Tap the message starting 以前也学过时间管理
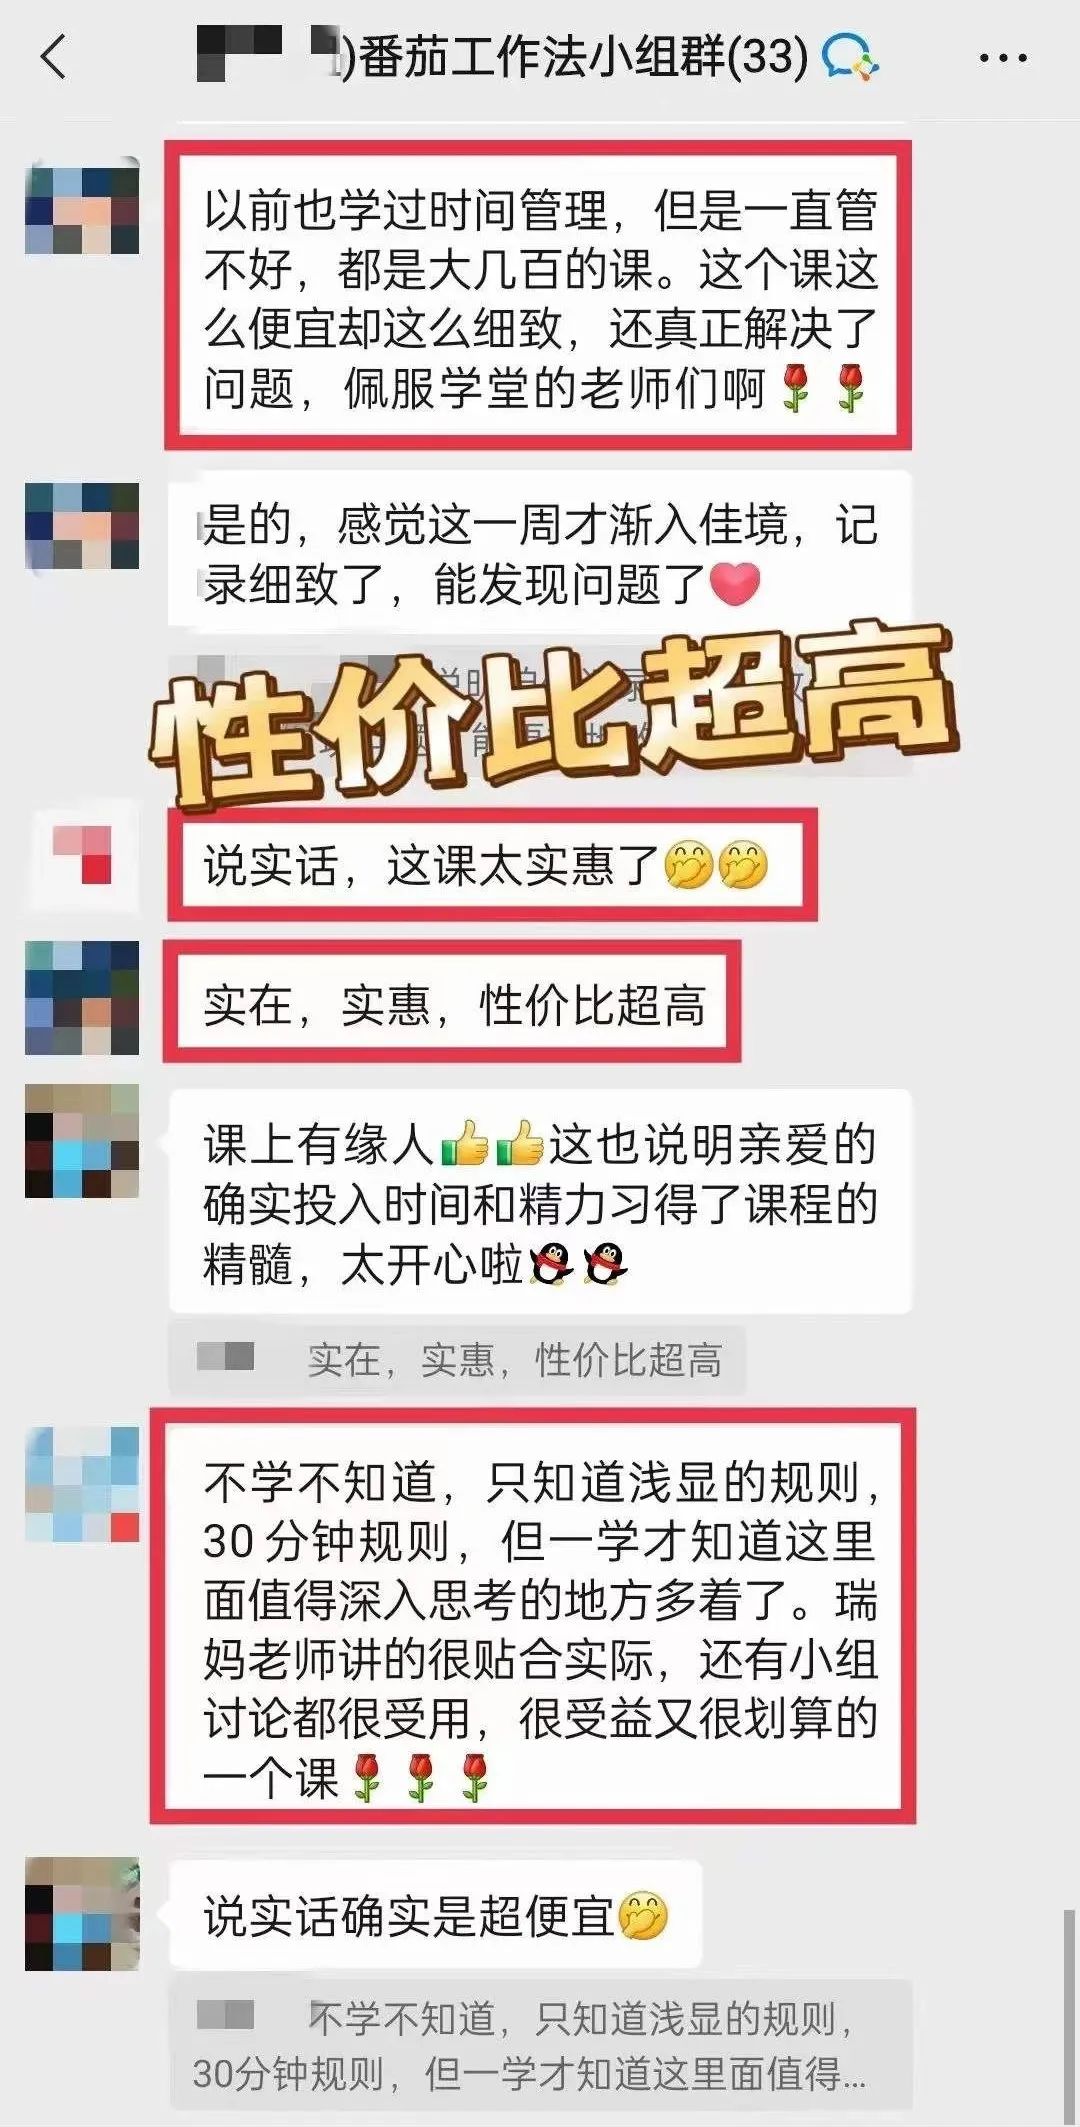 tap(538, 296)
